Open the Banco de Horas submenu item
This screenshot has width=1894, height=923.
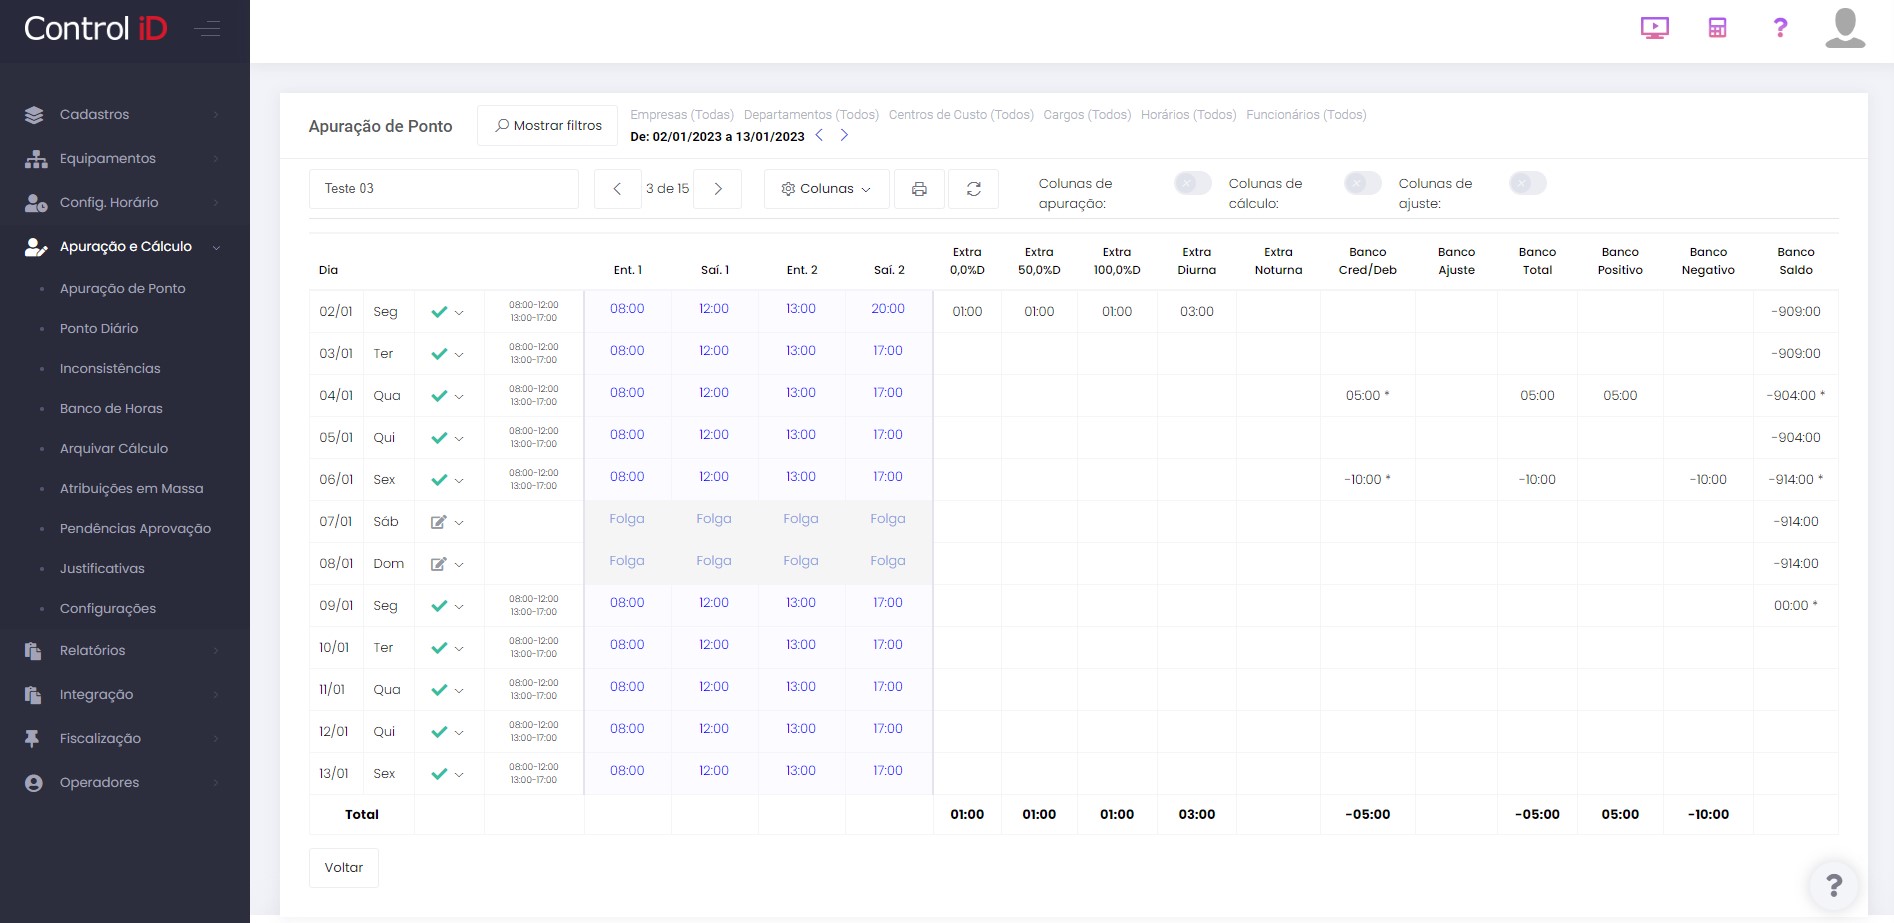pyautogui.click(x=111, y=409)
